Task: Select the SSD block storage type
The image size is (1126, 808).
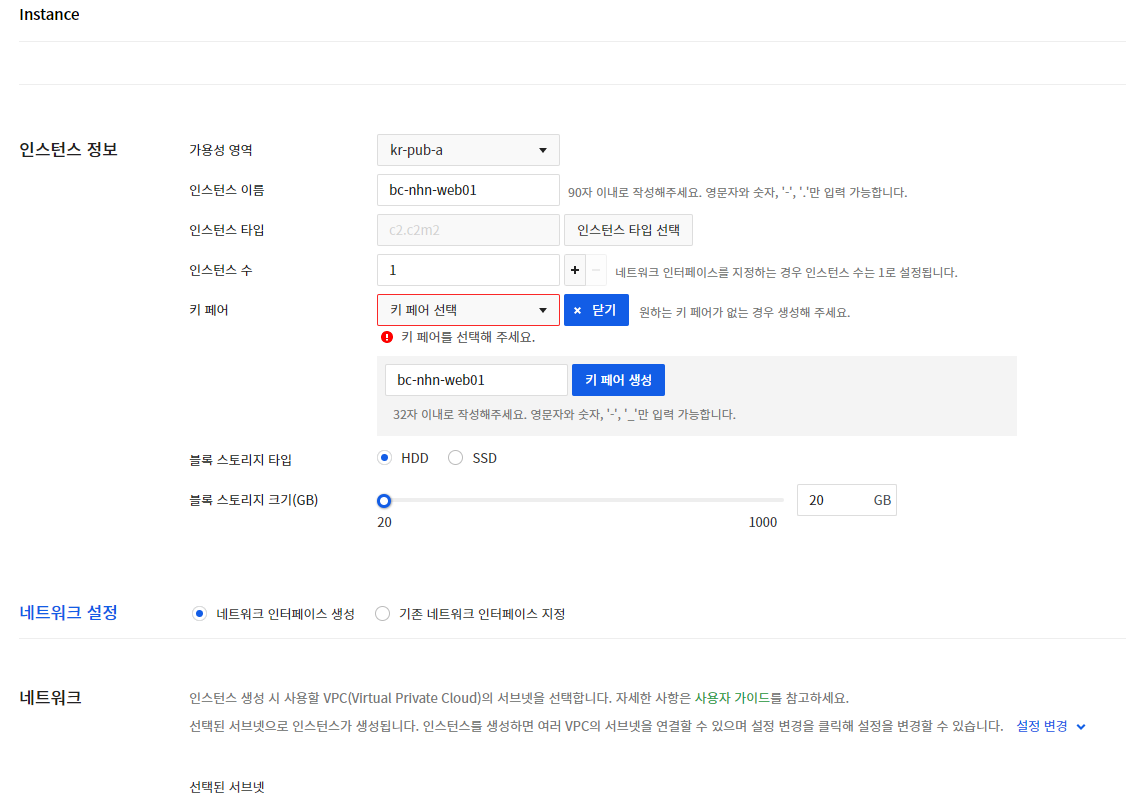Action: (x=456, y=457)
